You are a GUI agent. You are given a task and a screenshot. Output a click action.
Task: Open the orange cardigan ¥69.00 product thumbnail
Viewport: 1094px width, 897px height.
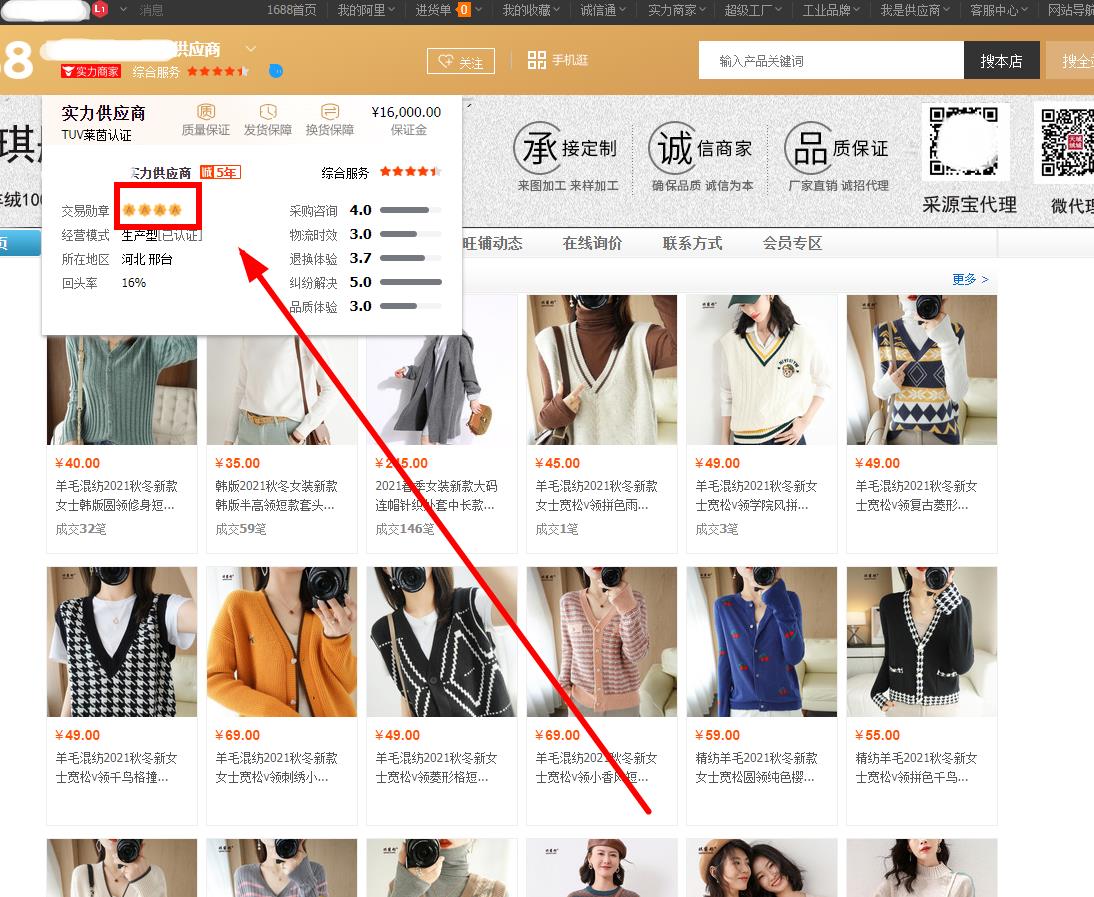coord(281,641)
